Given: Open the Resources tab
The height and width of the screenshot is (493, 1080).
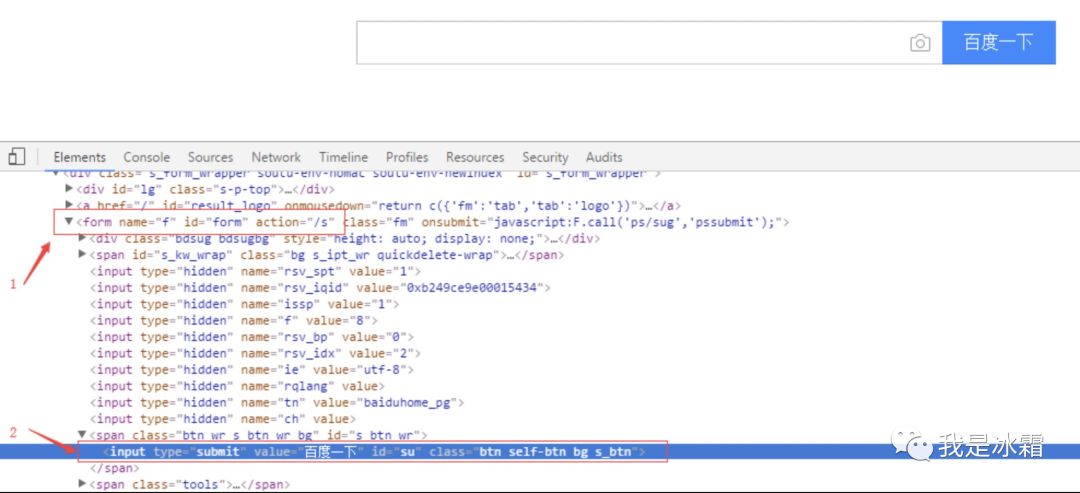Looking at the screenshot, I should pos(475,157).
